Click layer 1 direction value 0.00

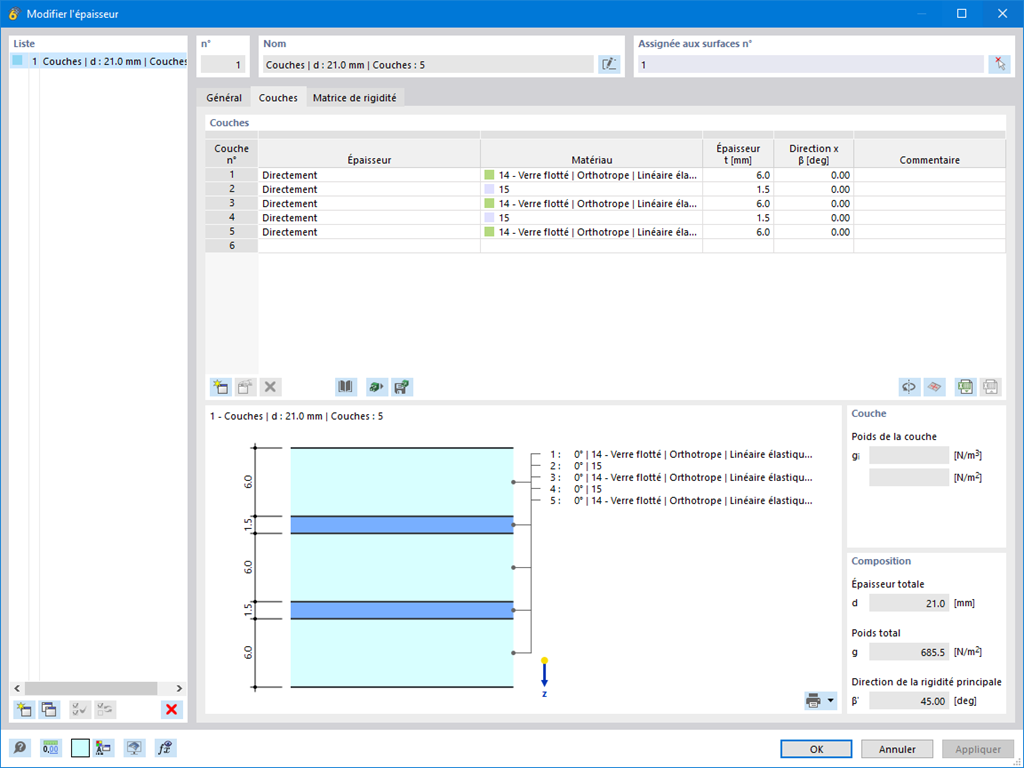[814, 175]
